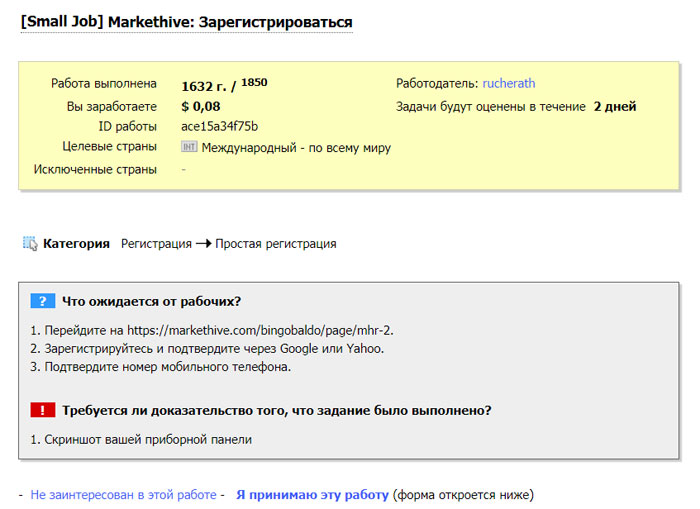Image resolution: width=700 pixels, height=509 pixels.
Task: Click the job title 'Markethive: Зарегистрироваться'
Action: pyautogui.click(x=230, y=22)
